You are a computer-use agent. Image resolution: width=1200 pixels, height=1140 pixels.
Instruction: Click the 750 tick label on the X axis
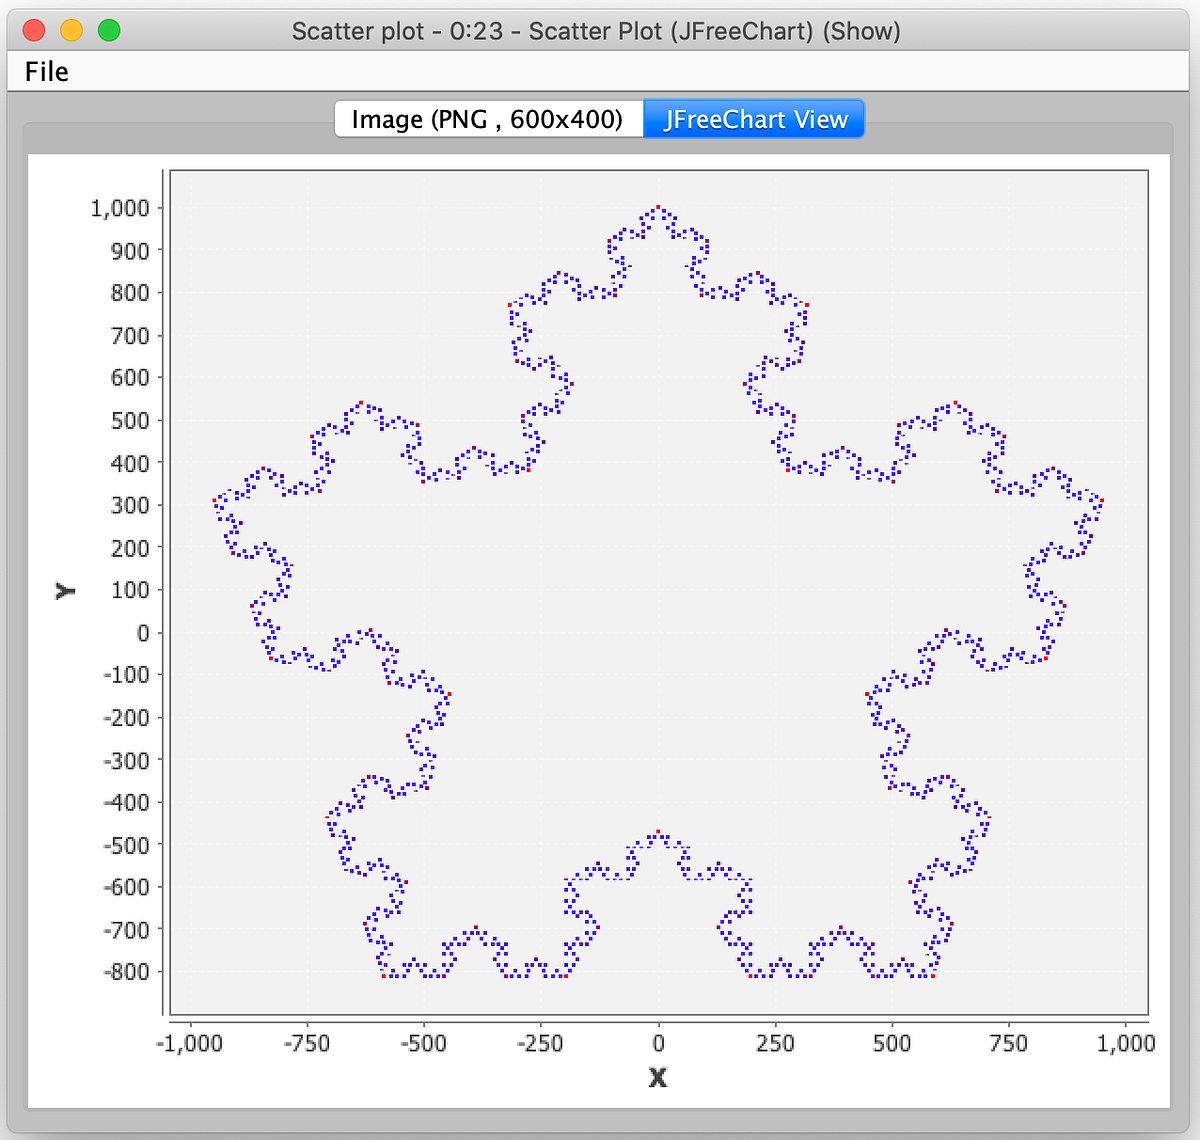[1009, 1043]
